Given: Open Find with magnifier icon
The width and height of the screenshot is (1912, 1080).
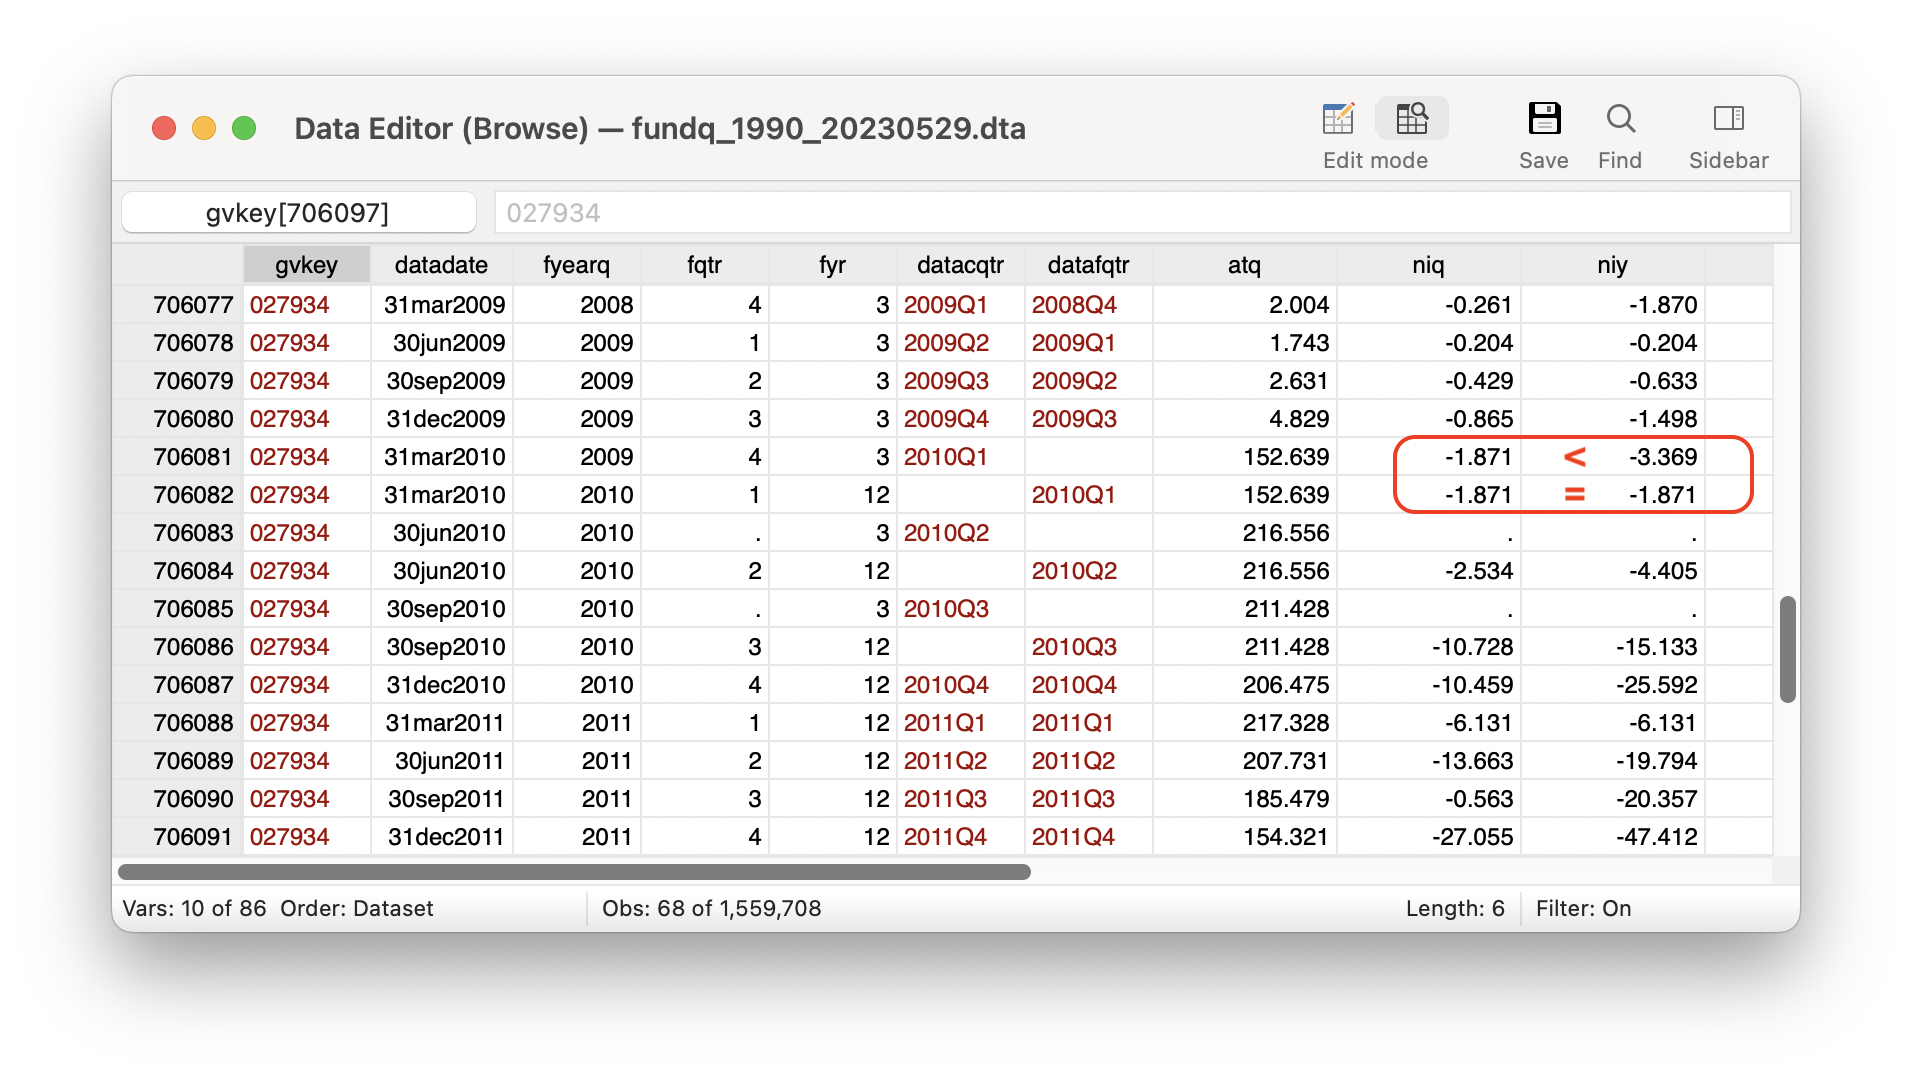Looking at the screenshot, I should coord(1620,119).
